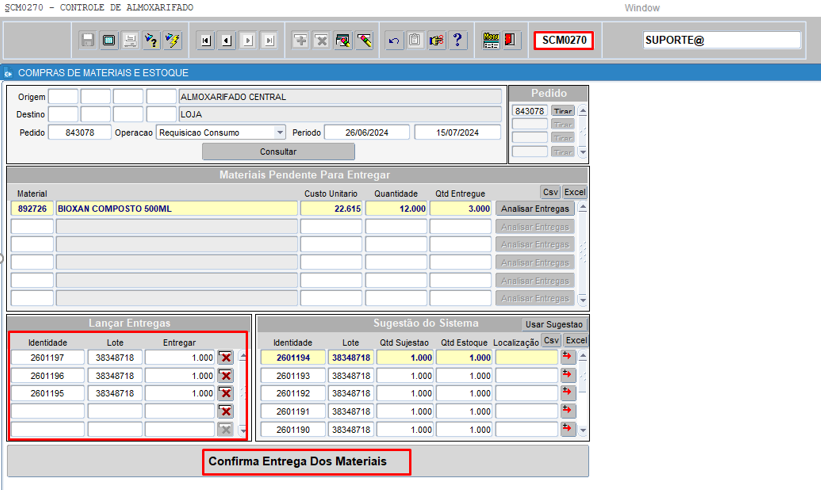Remove delivery row 2601197 with red X
This screenshot has width=821, height=490.
pos(226,358)
